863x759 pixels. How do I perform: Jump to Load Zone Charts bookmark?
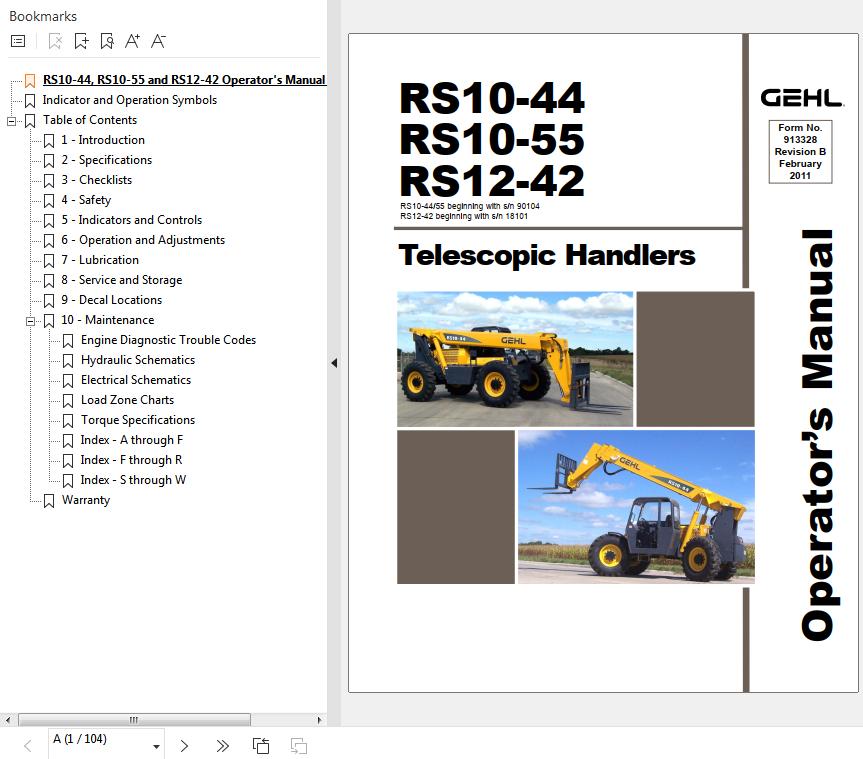coord(127,400)
